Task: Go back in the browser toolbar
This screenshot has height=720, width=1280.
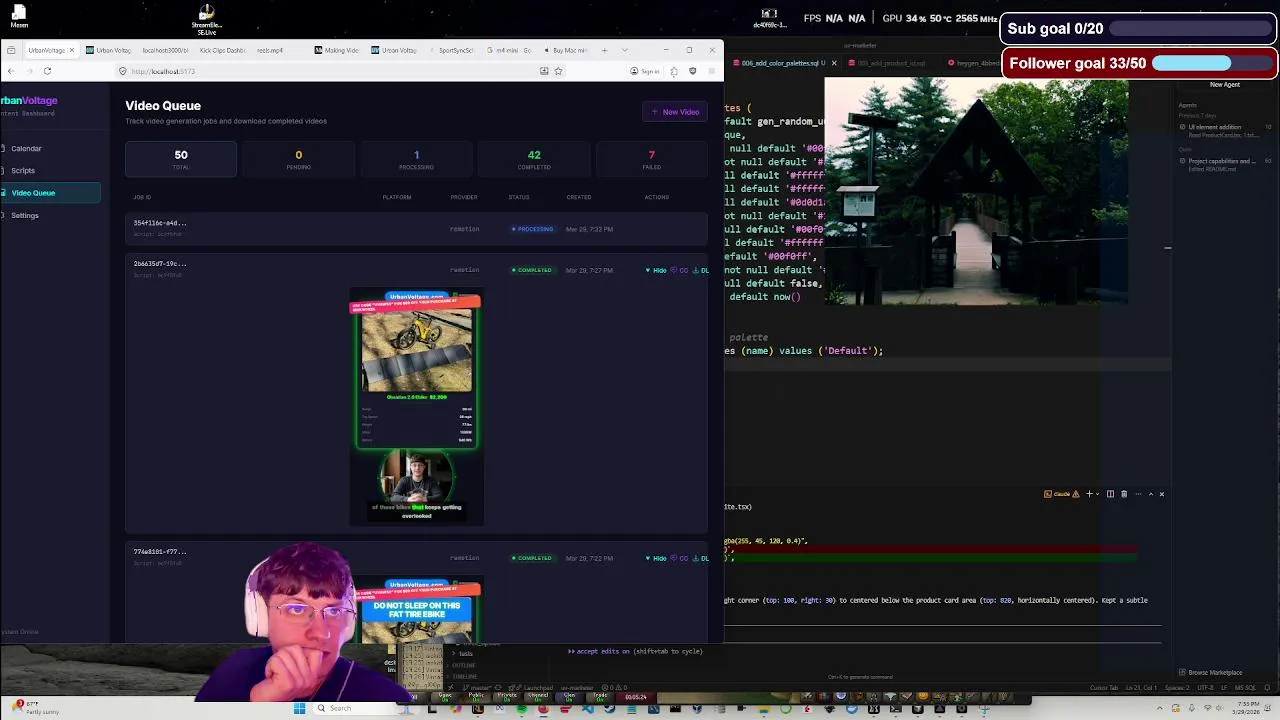Action: click(x=10, y=71)
